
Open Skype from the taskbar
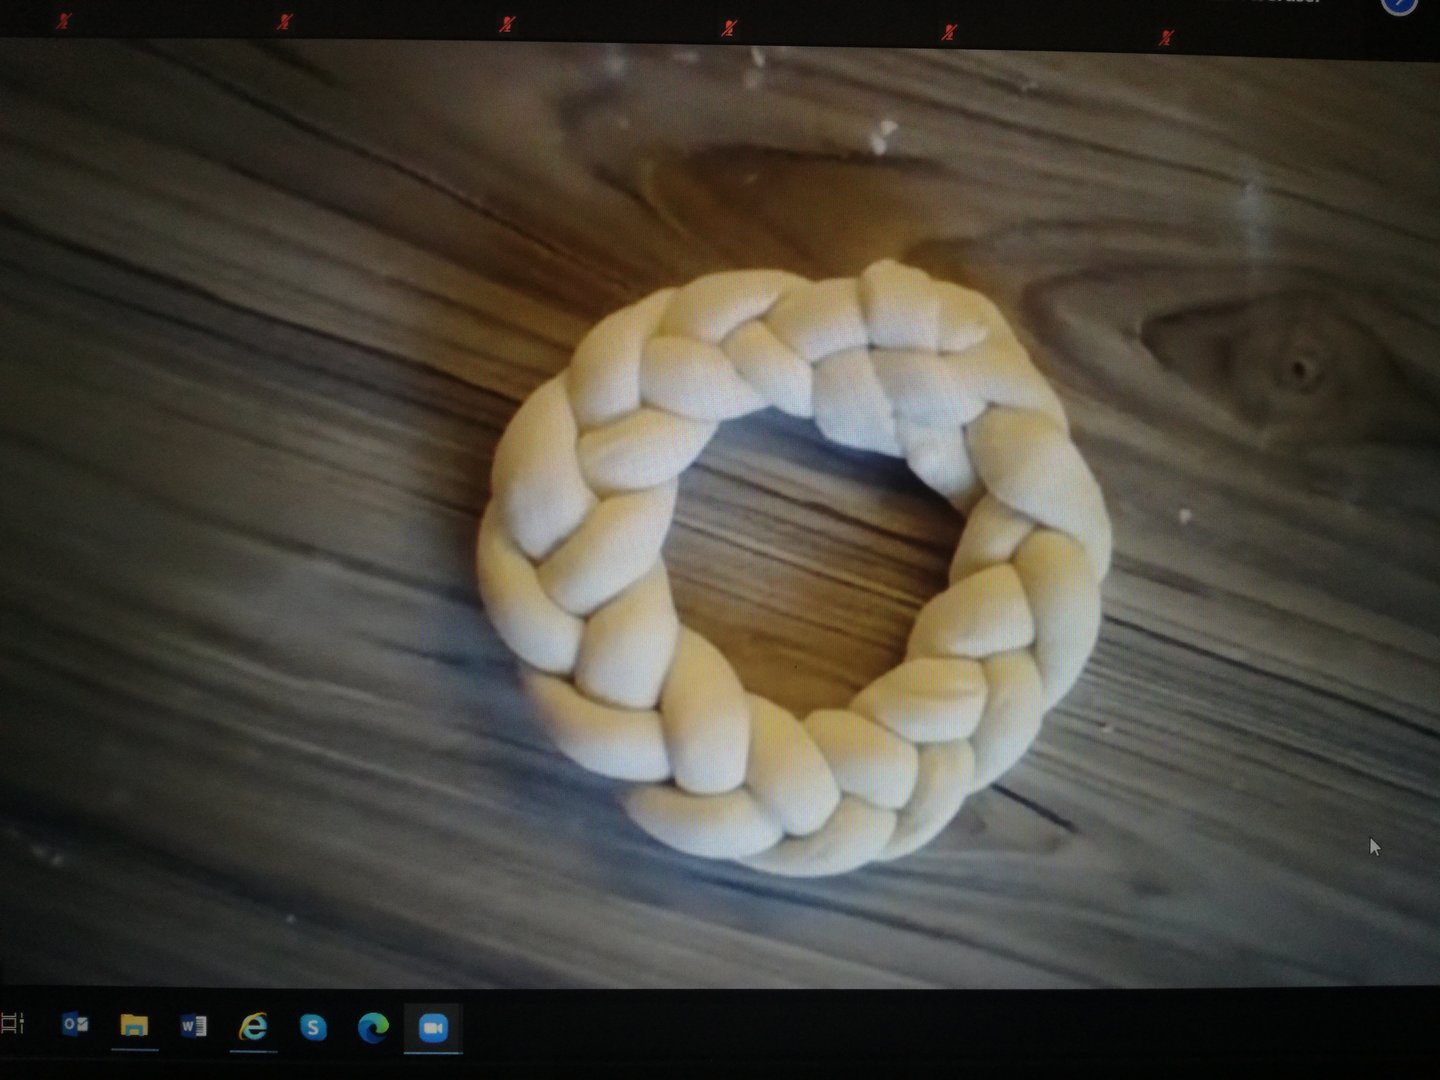pos(313,1027)
